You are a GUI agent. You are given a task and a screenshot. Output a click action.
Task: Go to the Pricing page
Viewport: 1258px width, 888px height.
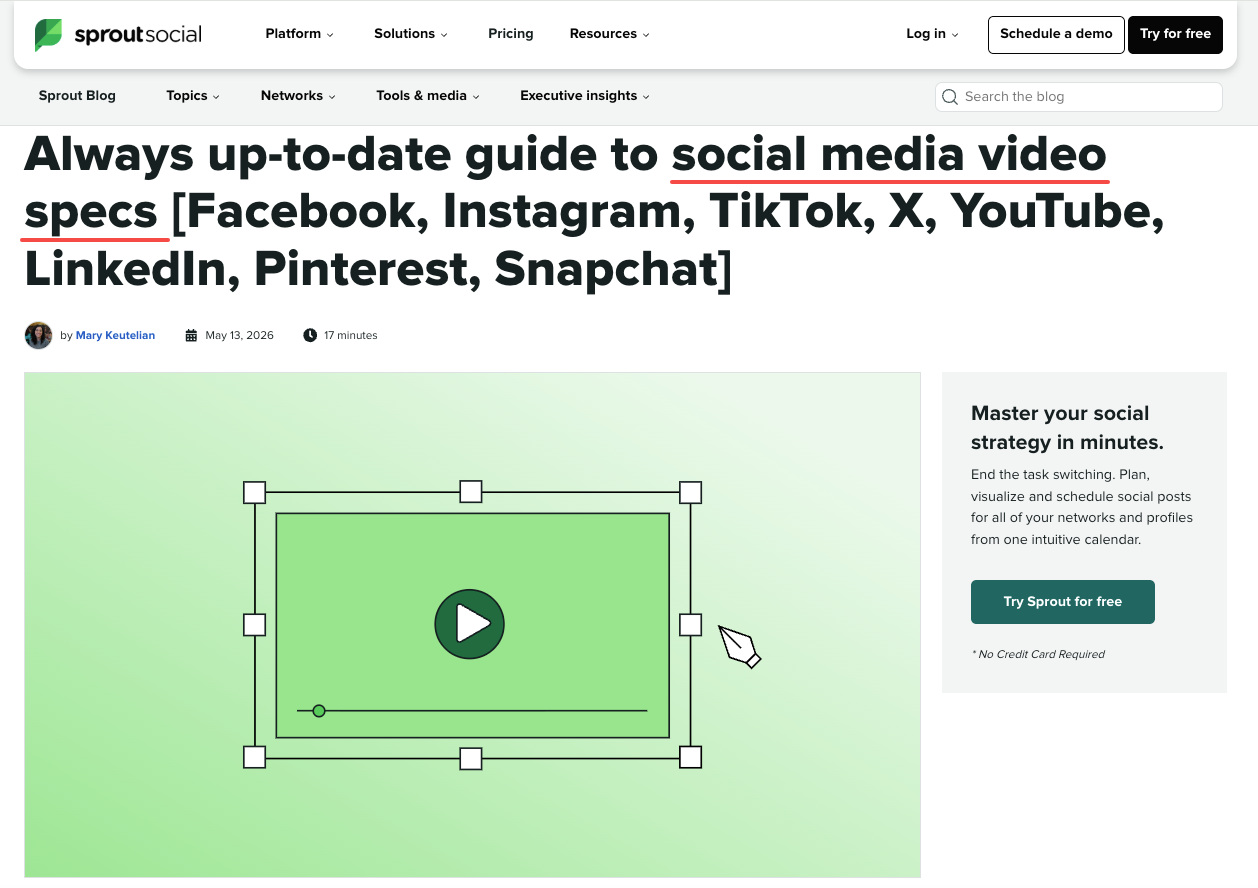pyautogui.click(x=511, y=34)
